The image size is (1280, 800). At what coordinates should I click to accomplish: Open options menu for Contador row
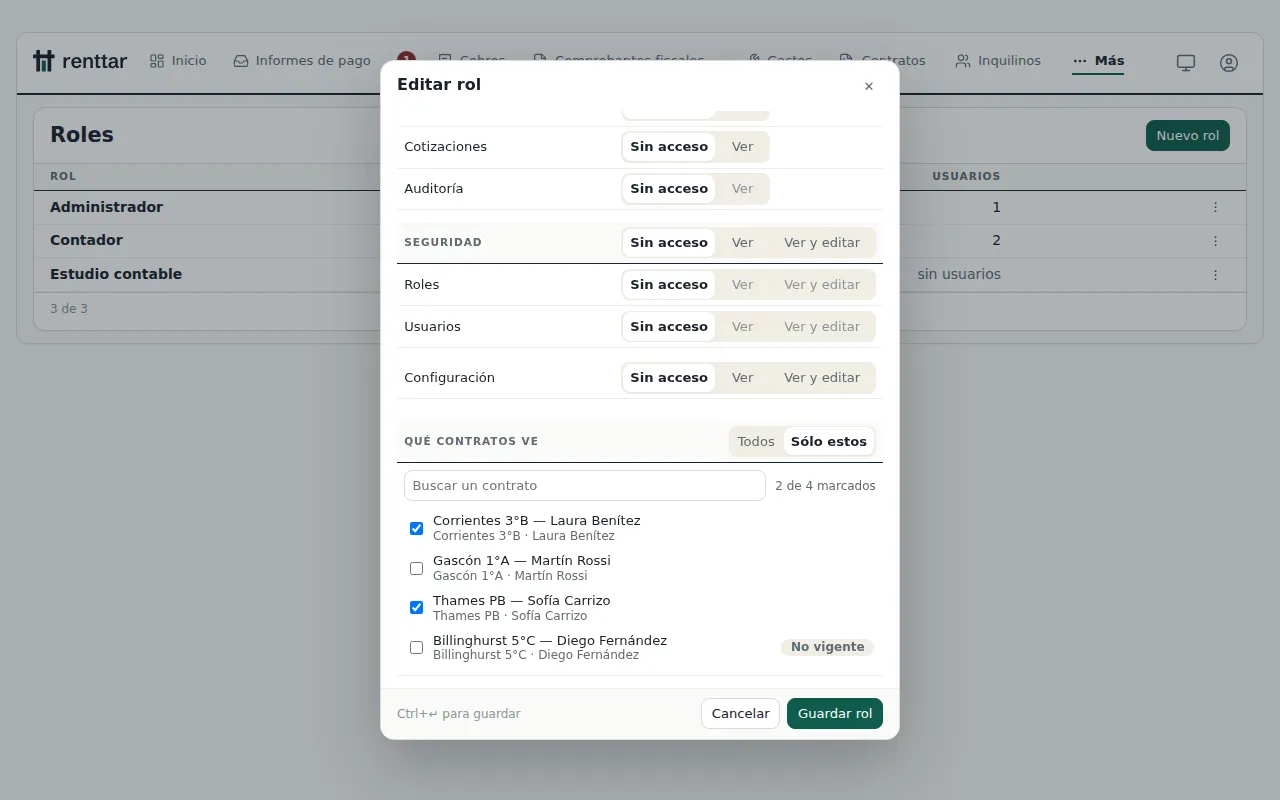coord(1215,241)
